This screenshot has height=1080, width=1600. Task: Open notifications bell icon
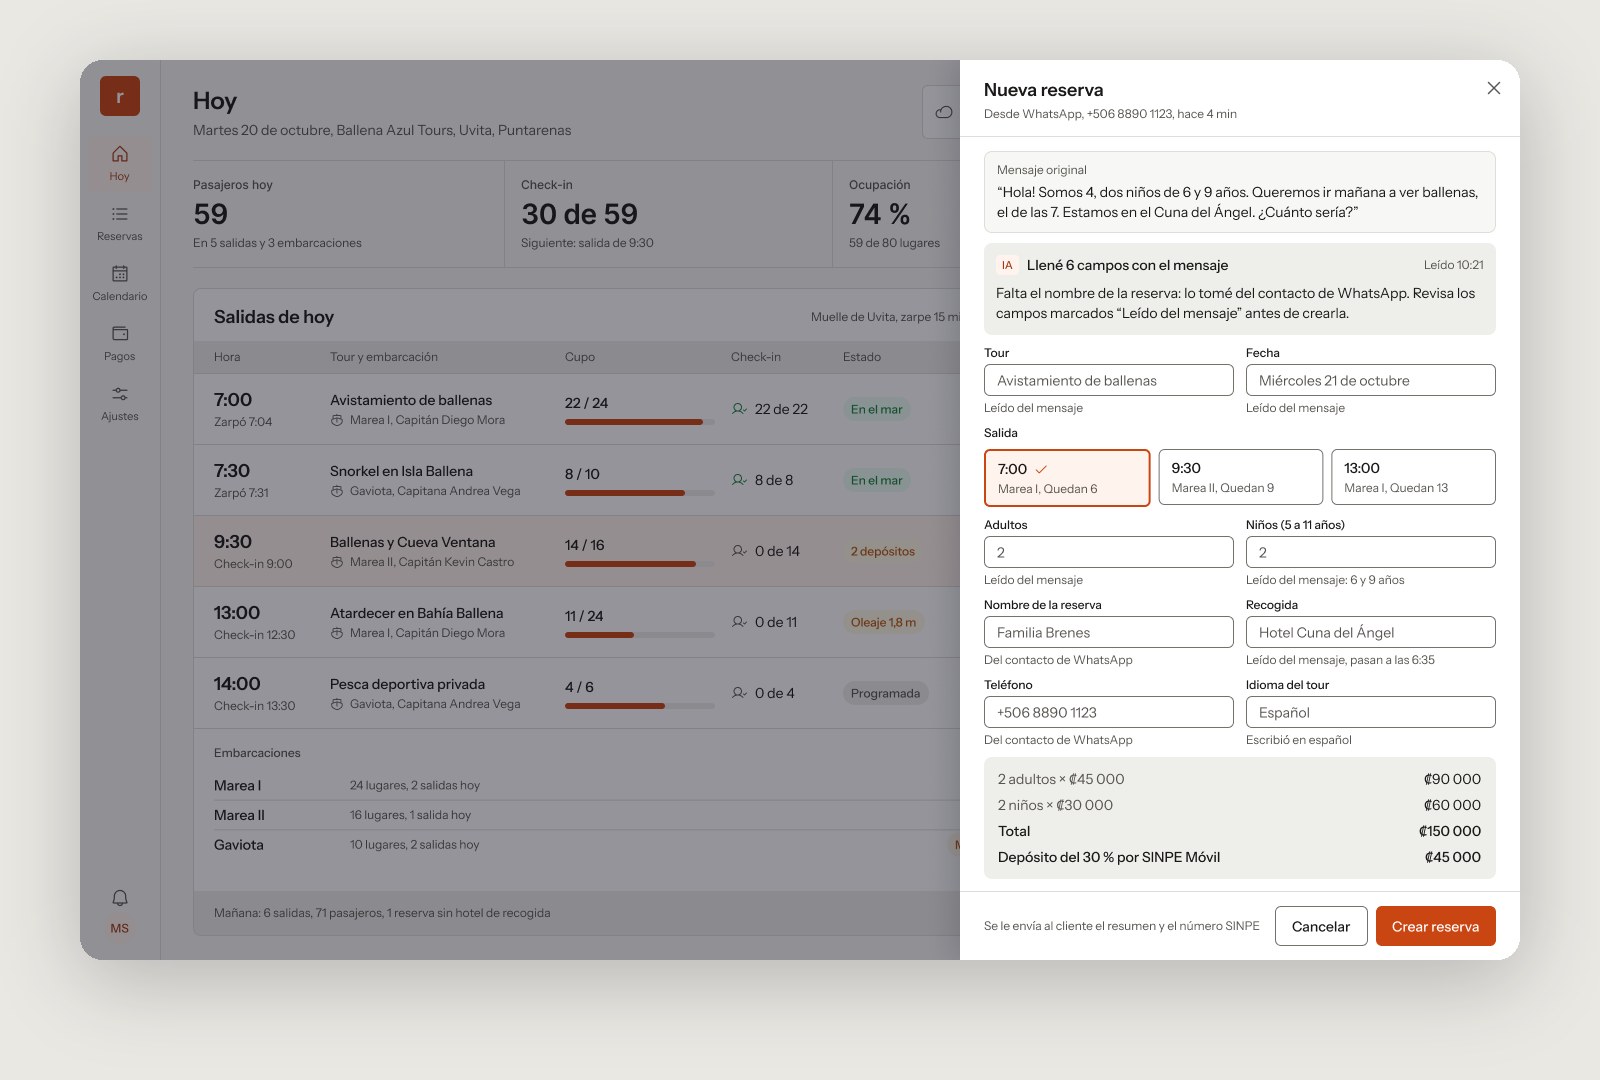119,897
